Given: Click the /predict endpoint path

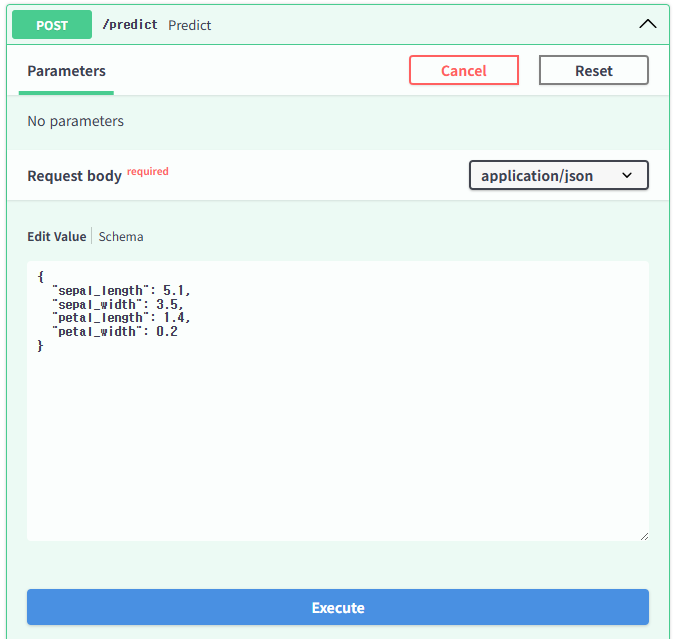Looking at the screenshot, I should [x=130, y=25].
